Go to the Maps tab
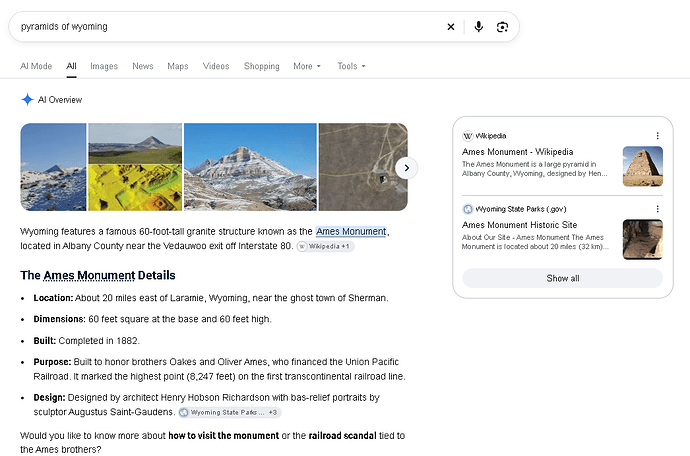This screenshot has height=456, width=690. pos(178,66)
